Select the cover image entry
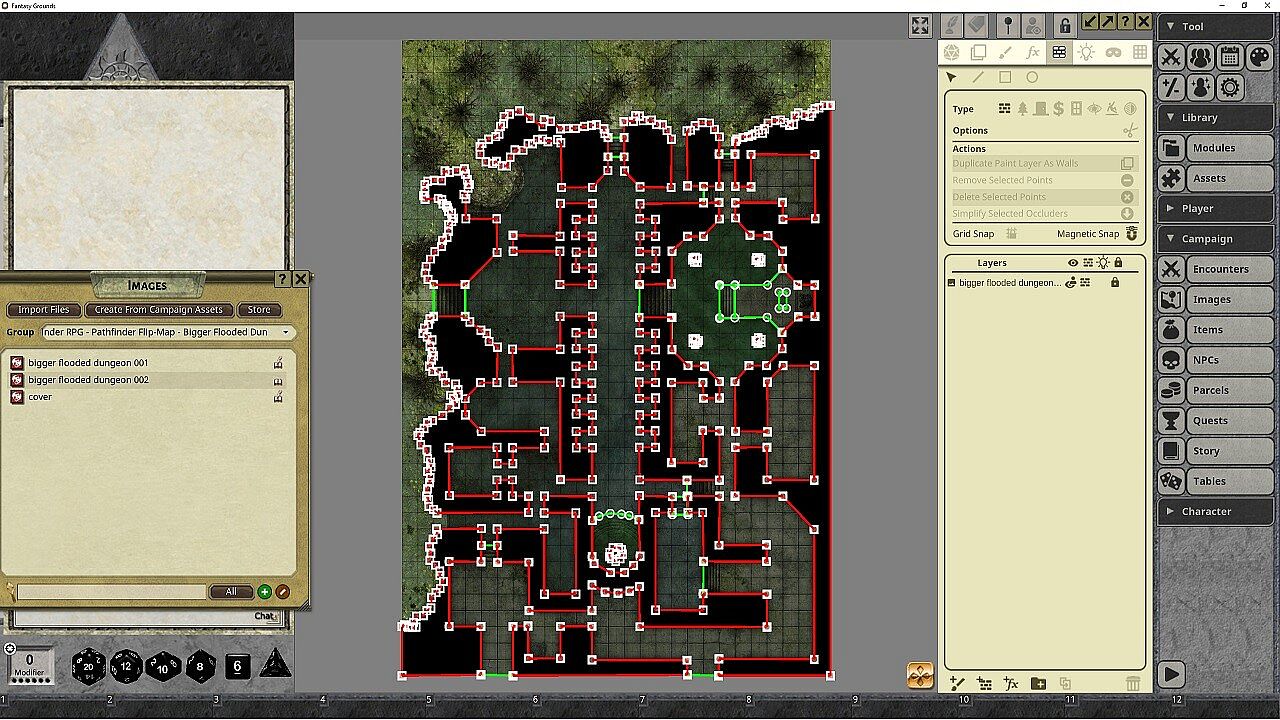Viewport: 1280px width, 720px height. click(40, 397)
